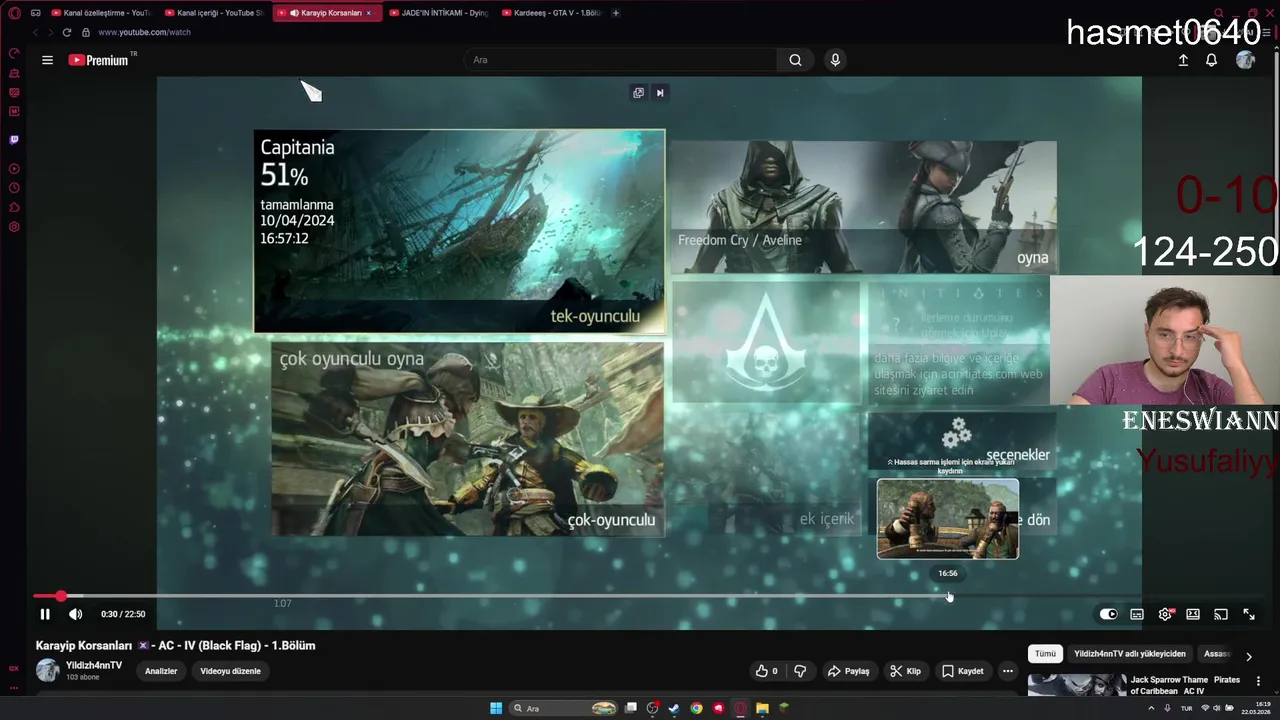
Task: Enter fullscreen mode
Action: click(x=1249, y=614)
